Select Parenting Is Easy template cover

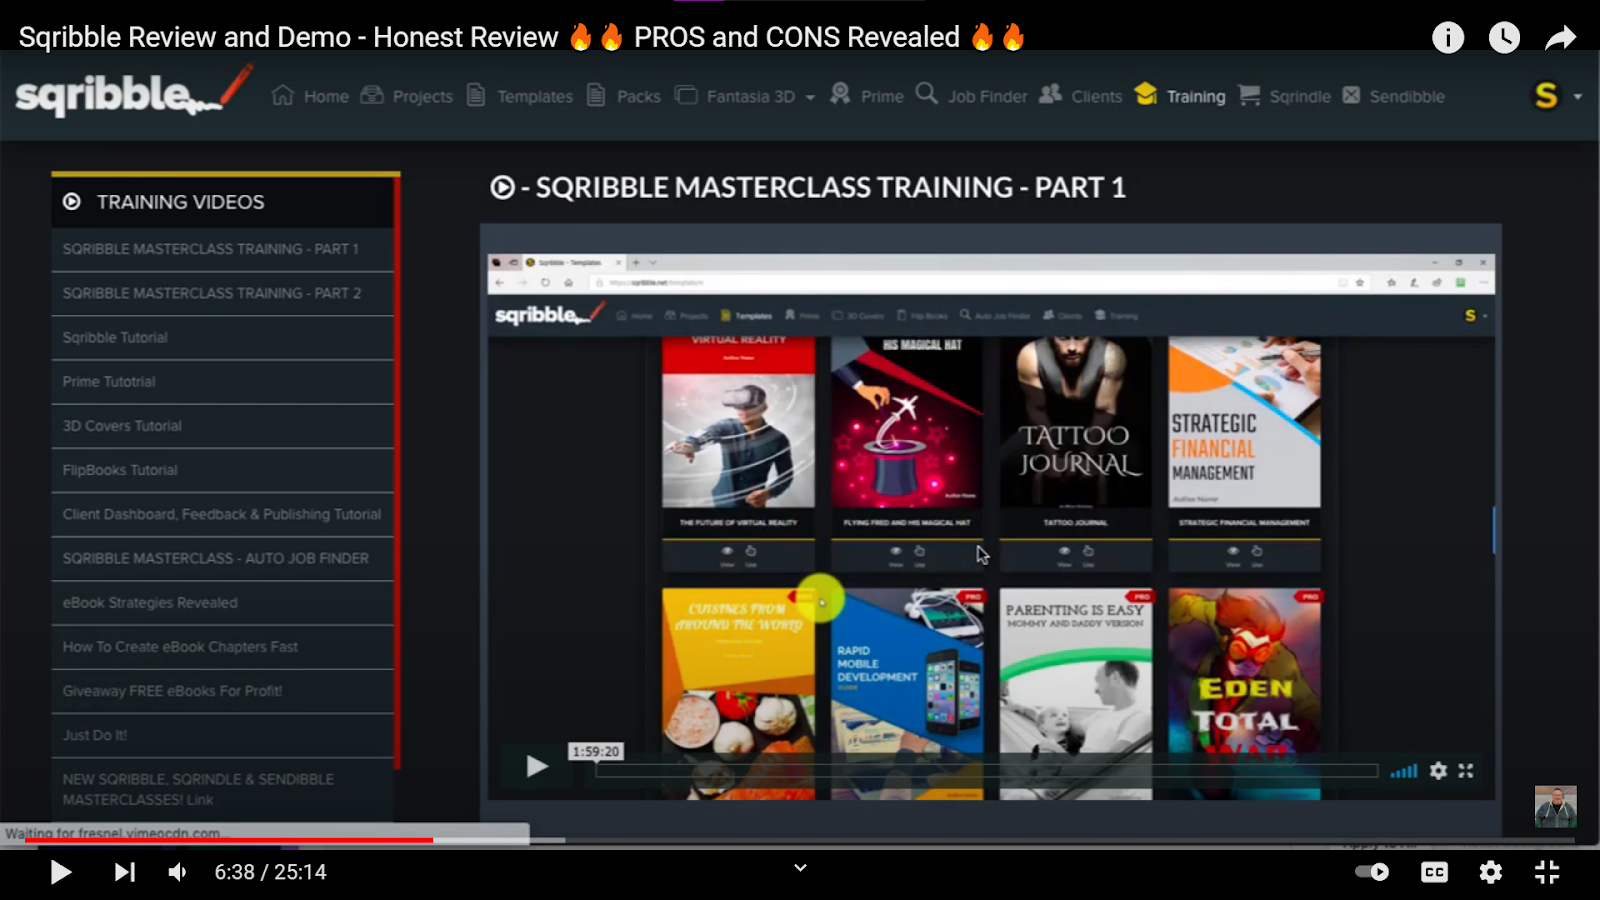tap(1076, 693)
